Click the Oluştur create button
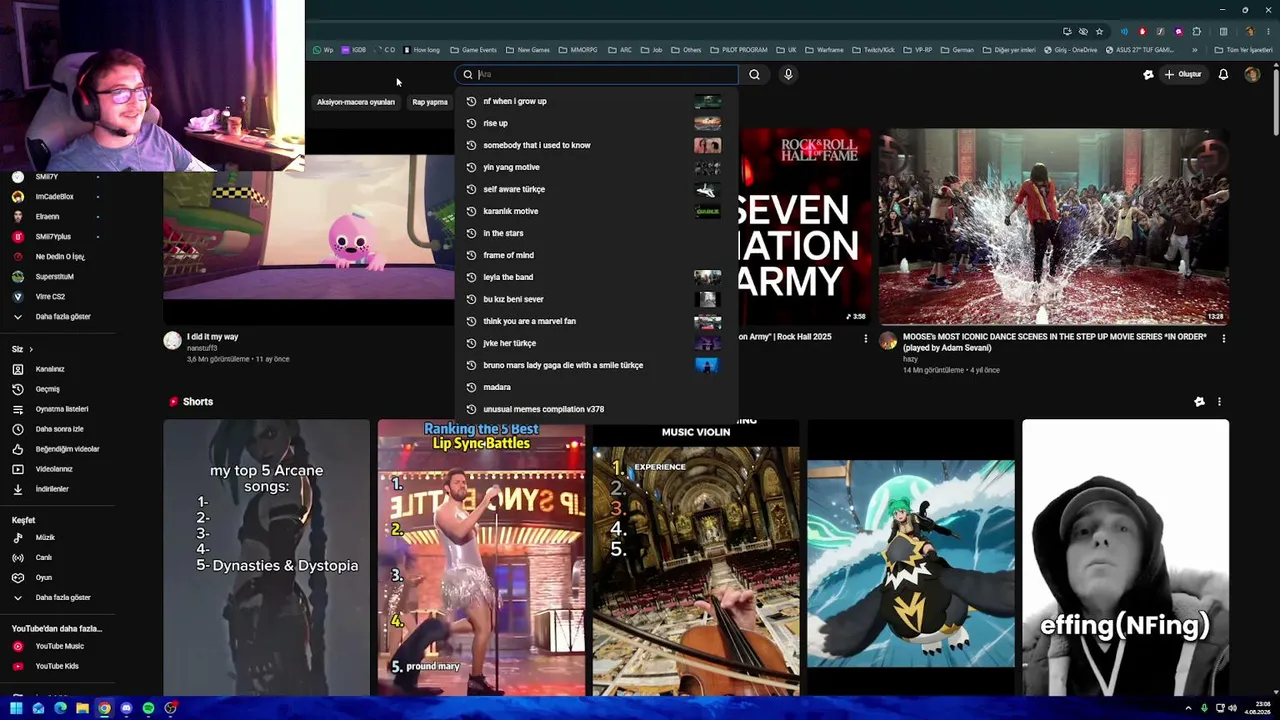The image size is (1280, 720). (1182, 74)
